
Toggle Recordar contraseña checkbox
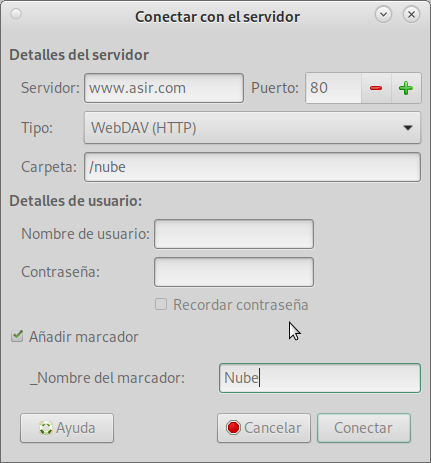[x=161, y=304]
